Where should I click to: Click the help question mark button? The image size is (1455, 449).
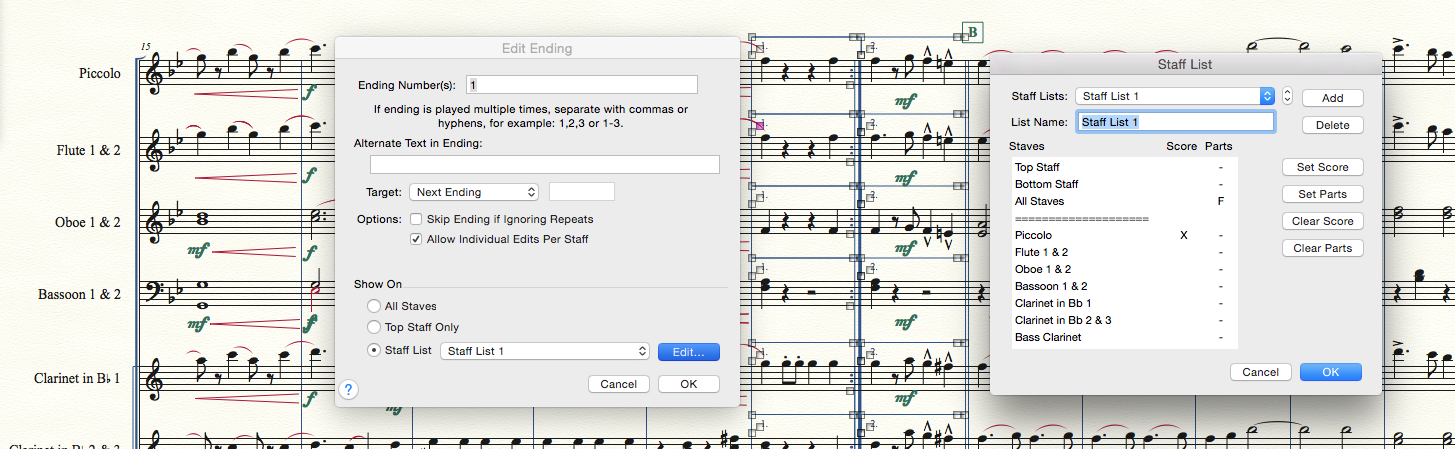click(x=348, y=389)
